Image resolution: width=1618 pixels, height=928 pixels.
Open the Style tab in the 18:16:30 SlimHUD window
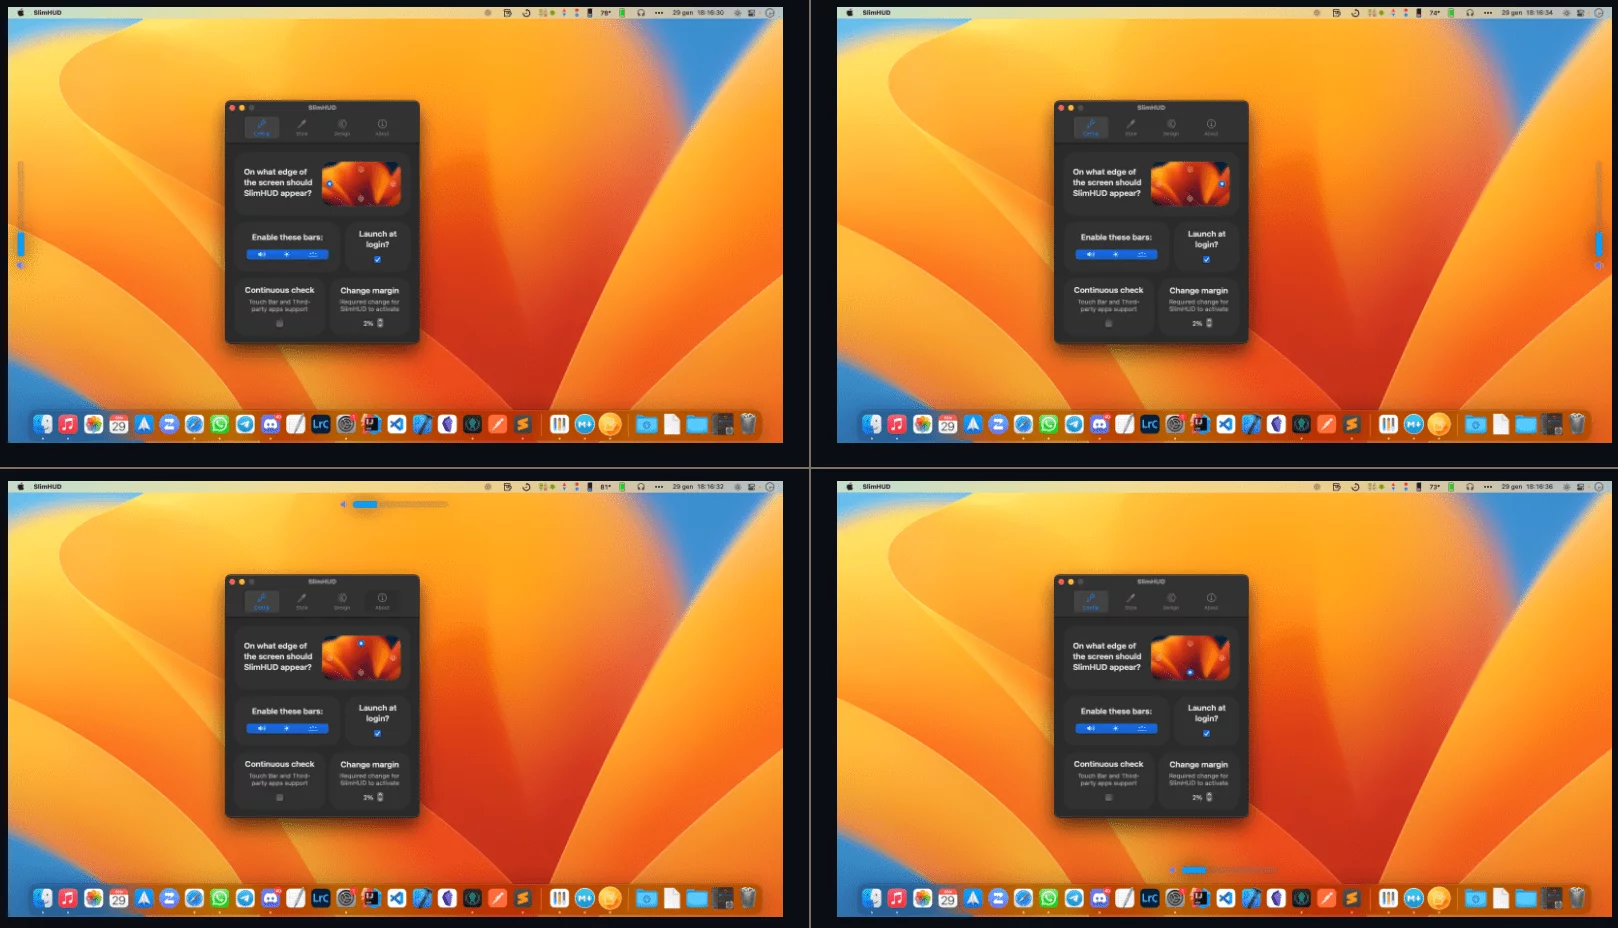(301, 127)
